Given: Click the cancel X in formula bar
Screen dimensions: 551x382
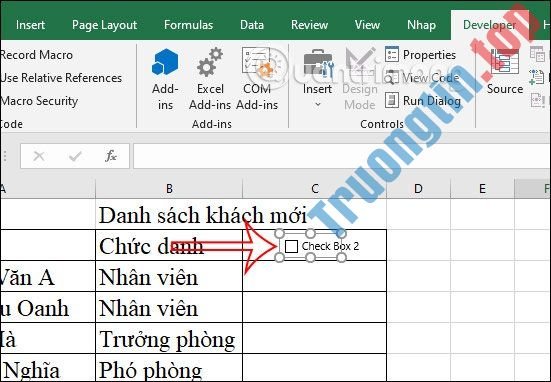Looking at the screenshot, I should click(x=39, y=156).
